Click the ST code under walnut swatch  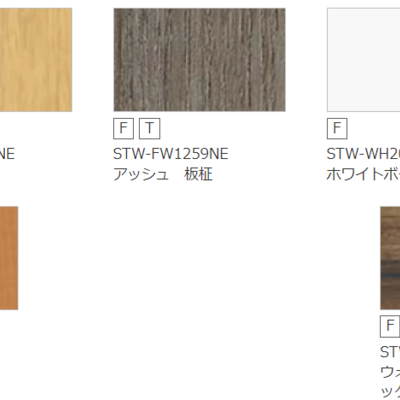pyautogui.click(x=390, y=352)
